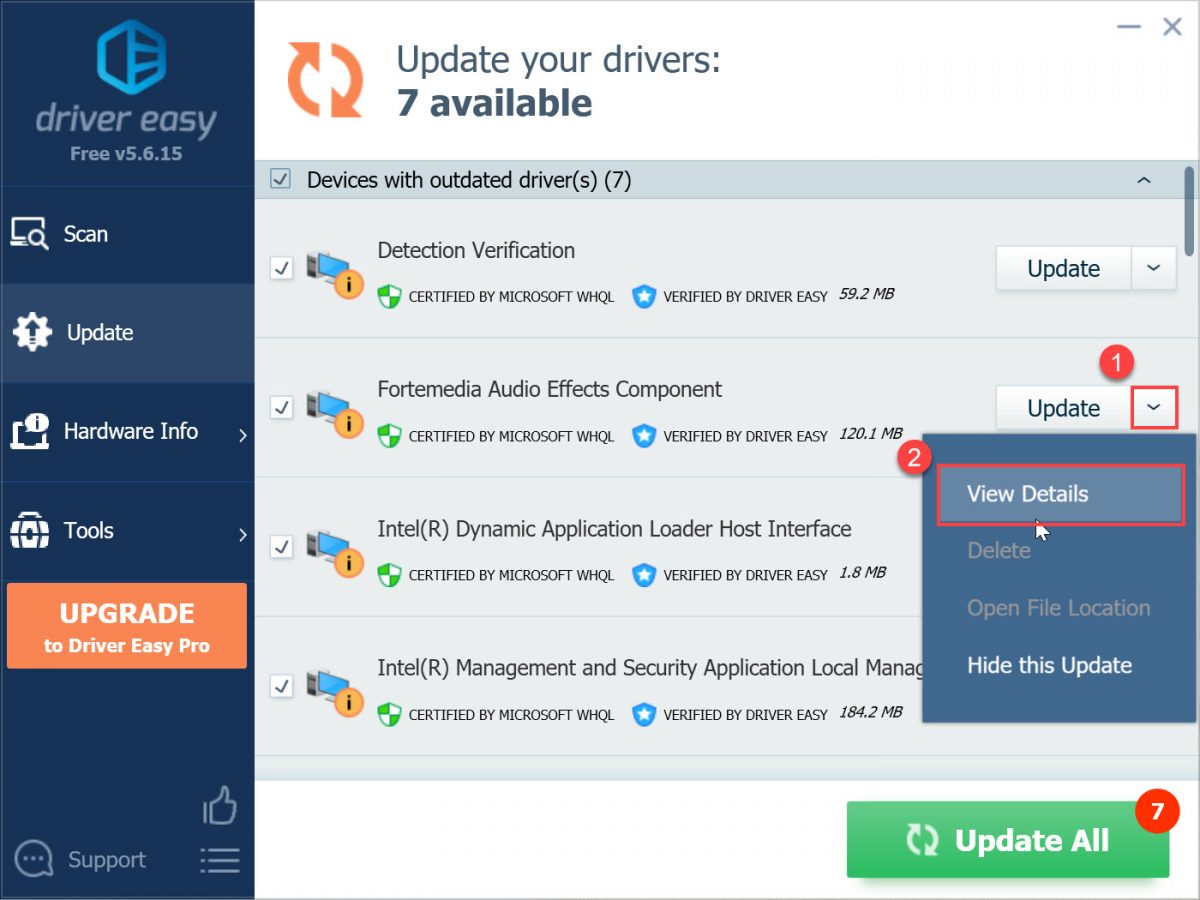Image resolution: width=1200 pixels, height=900 pixels.
Task: Click the Detection Verification device icon
Action: pyautogui.click(x=333, y=274)
